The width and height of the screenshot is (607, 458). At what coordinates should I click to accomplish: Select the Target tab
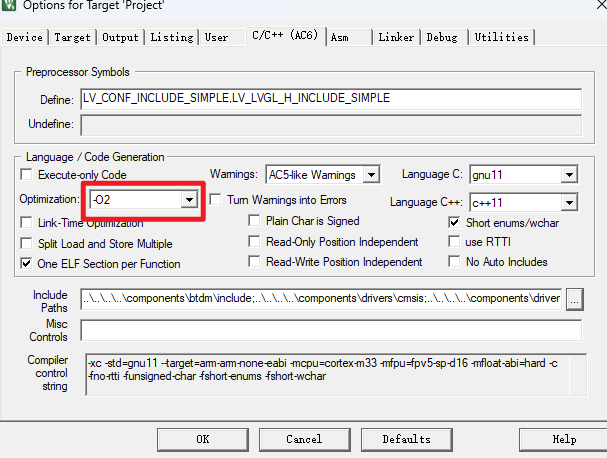tap(72, 37)
